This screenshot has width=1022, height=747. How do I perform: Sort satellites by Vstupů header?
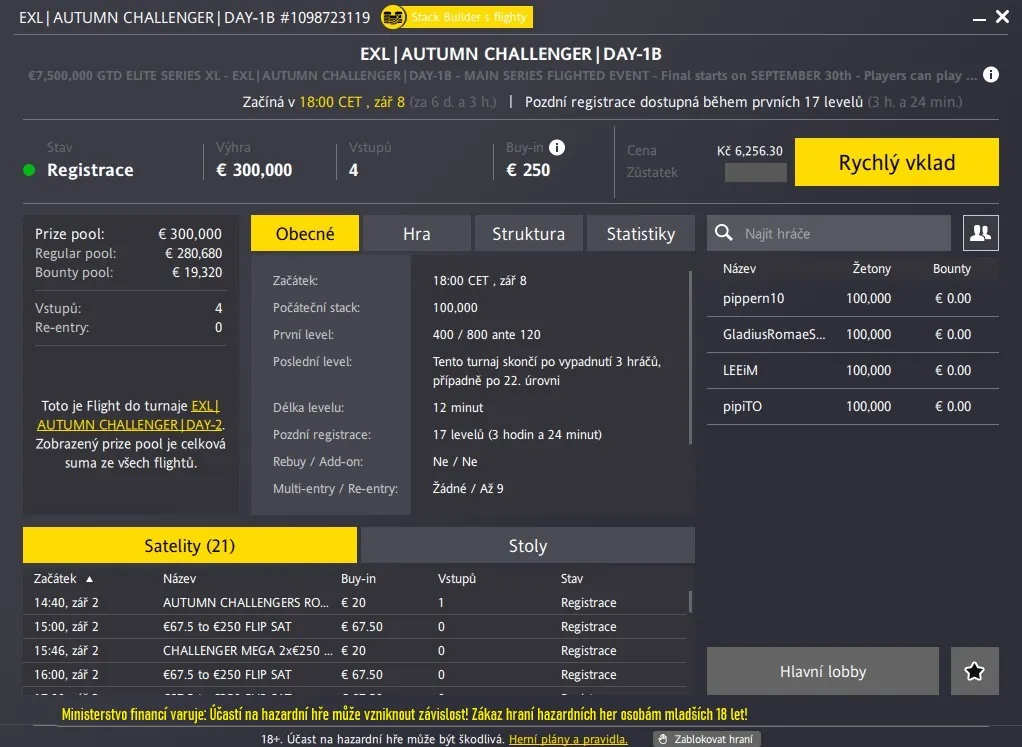(x=456, y=579)
